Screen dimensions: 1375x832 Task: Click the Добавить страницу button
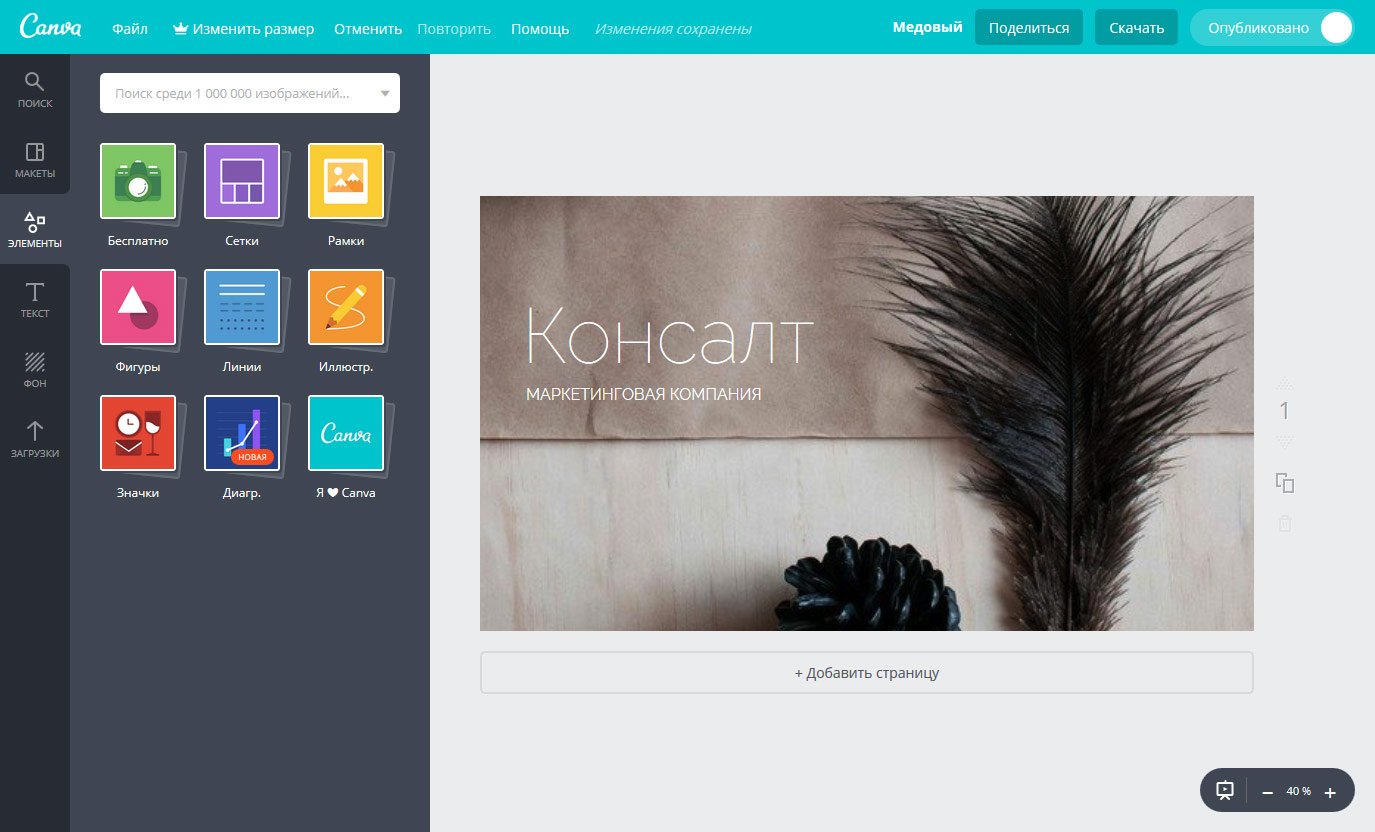[866, 673]
